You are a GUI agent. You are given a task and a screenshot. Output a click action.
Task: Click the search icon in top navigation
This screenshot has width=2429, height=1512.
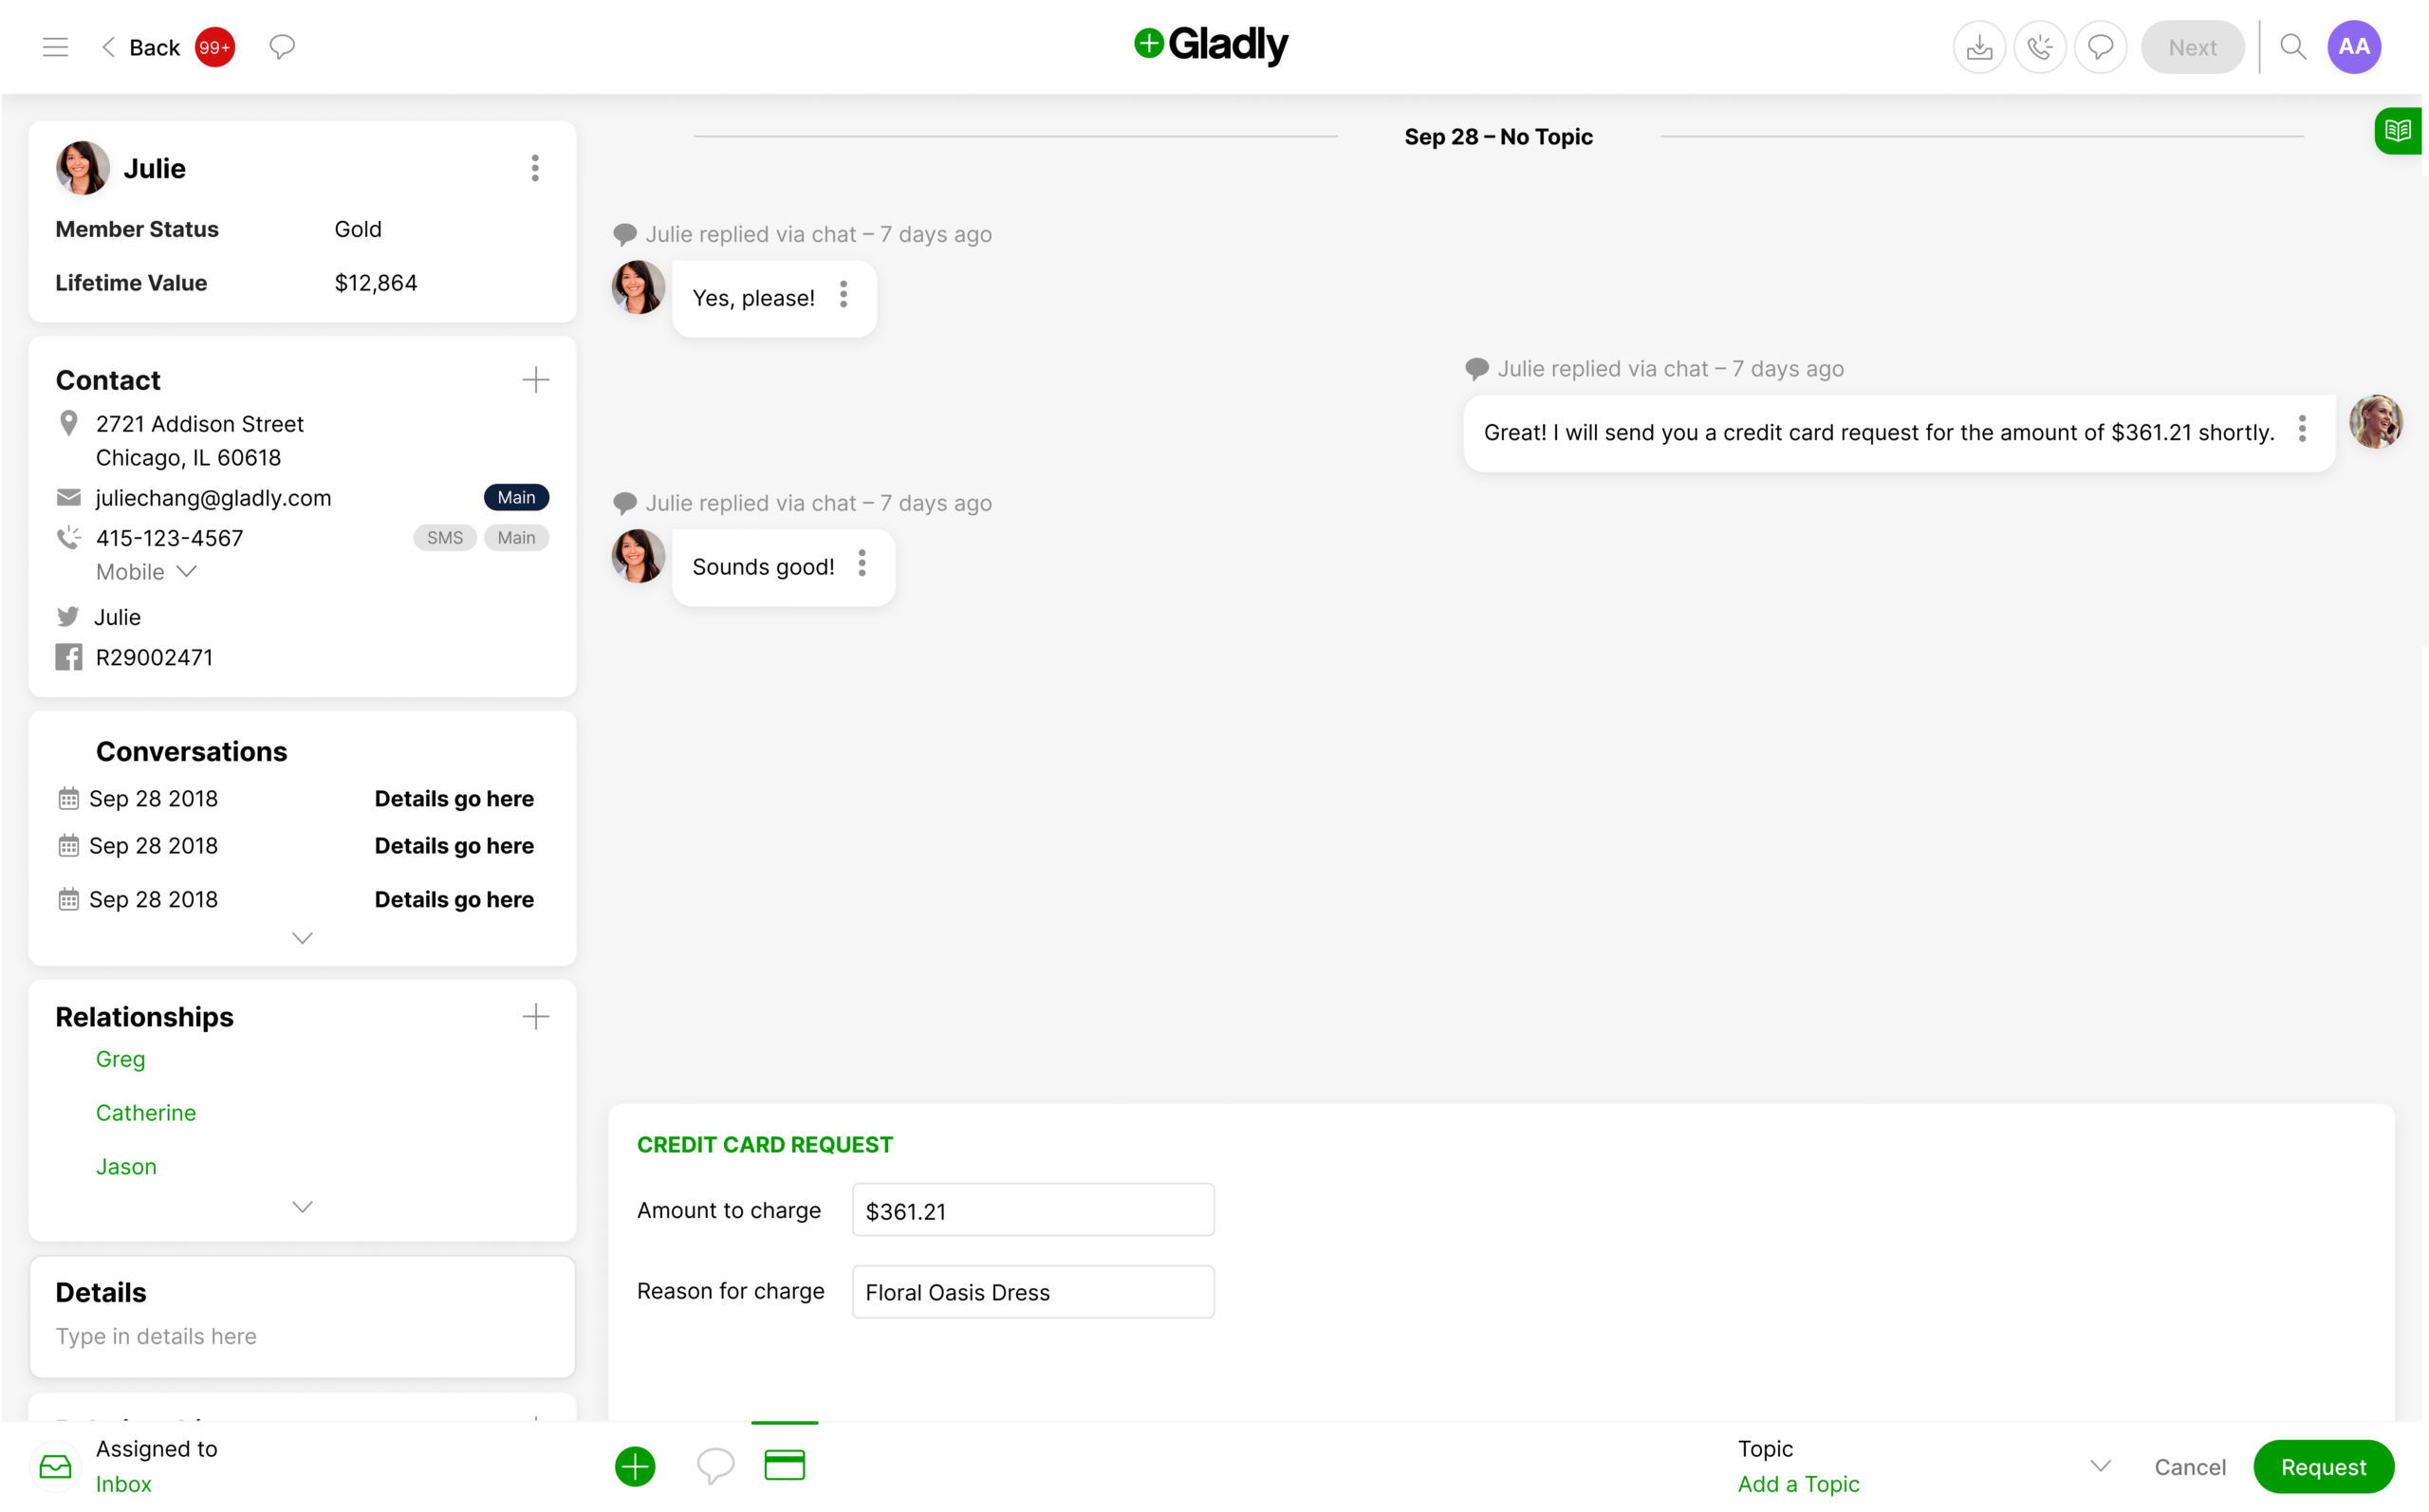click(x=2293, y=47)
